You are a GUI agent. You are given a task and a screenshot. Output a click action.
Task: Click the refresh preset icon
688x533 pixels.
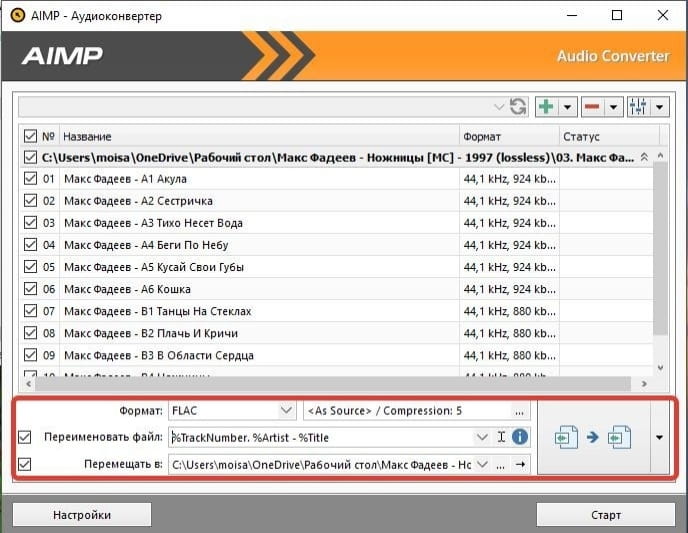pyautogui.click(x=518, y=107)
